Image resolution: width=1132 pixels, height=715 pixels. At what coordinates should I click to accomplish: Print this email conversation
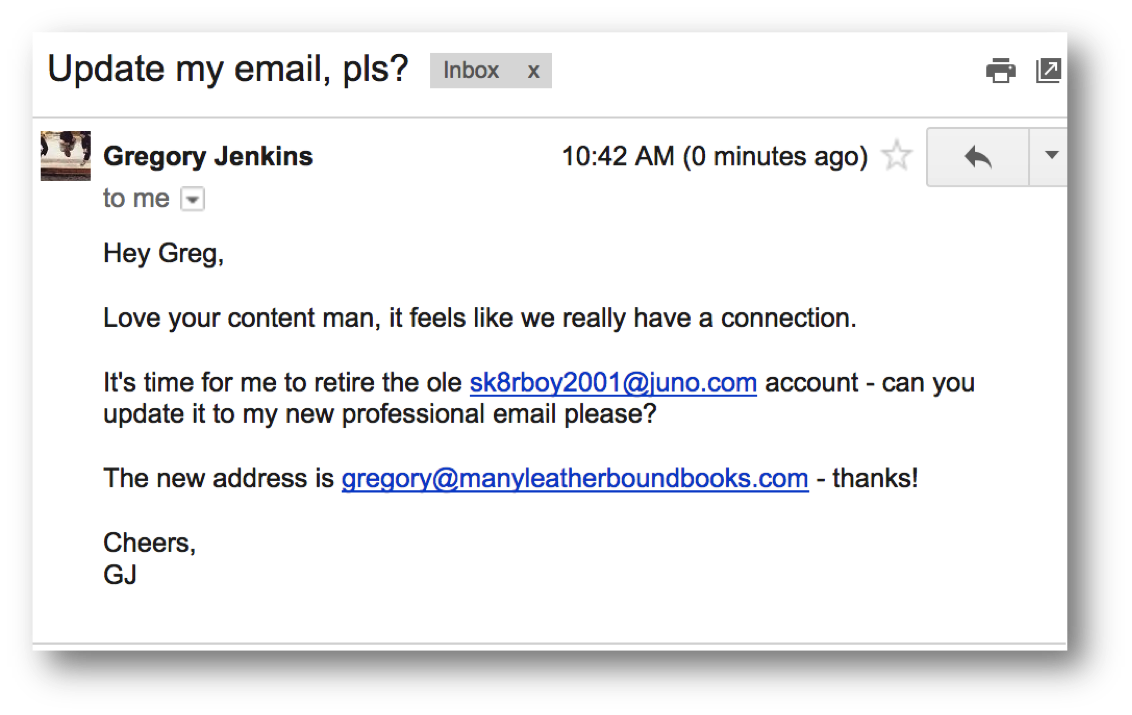pyautogui.click(x=1000, y=71)
